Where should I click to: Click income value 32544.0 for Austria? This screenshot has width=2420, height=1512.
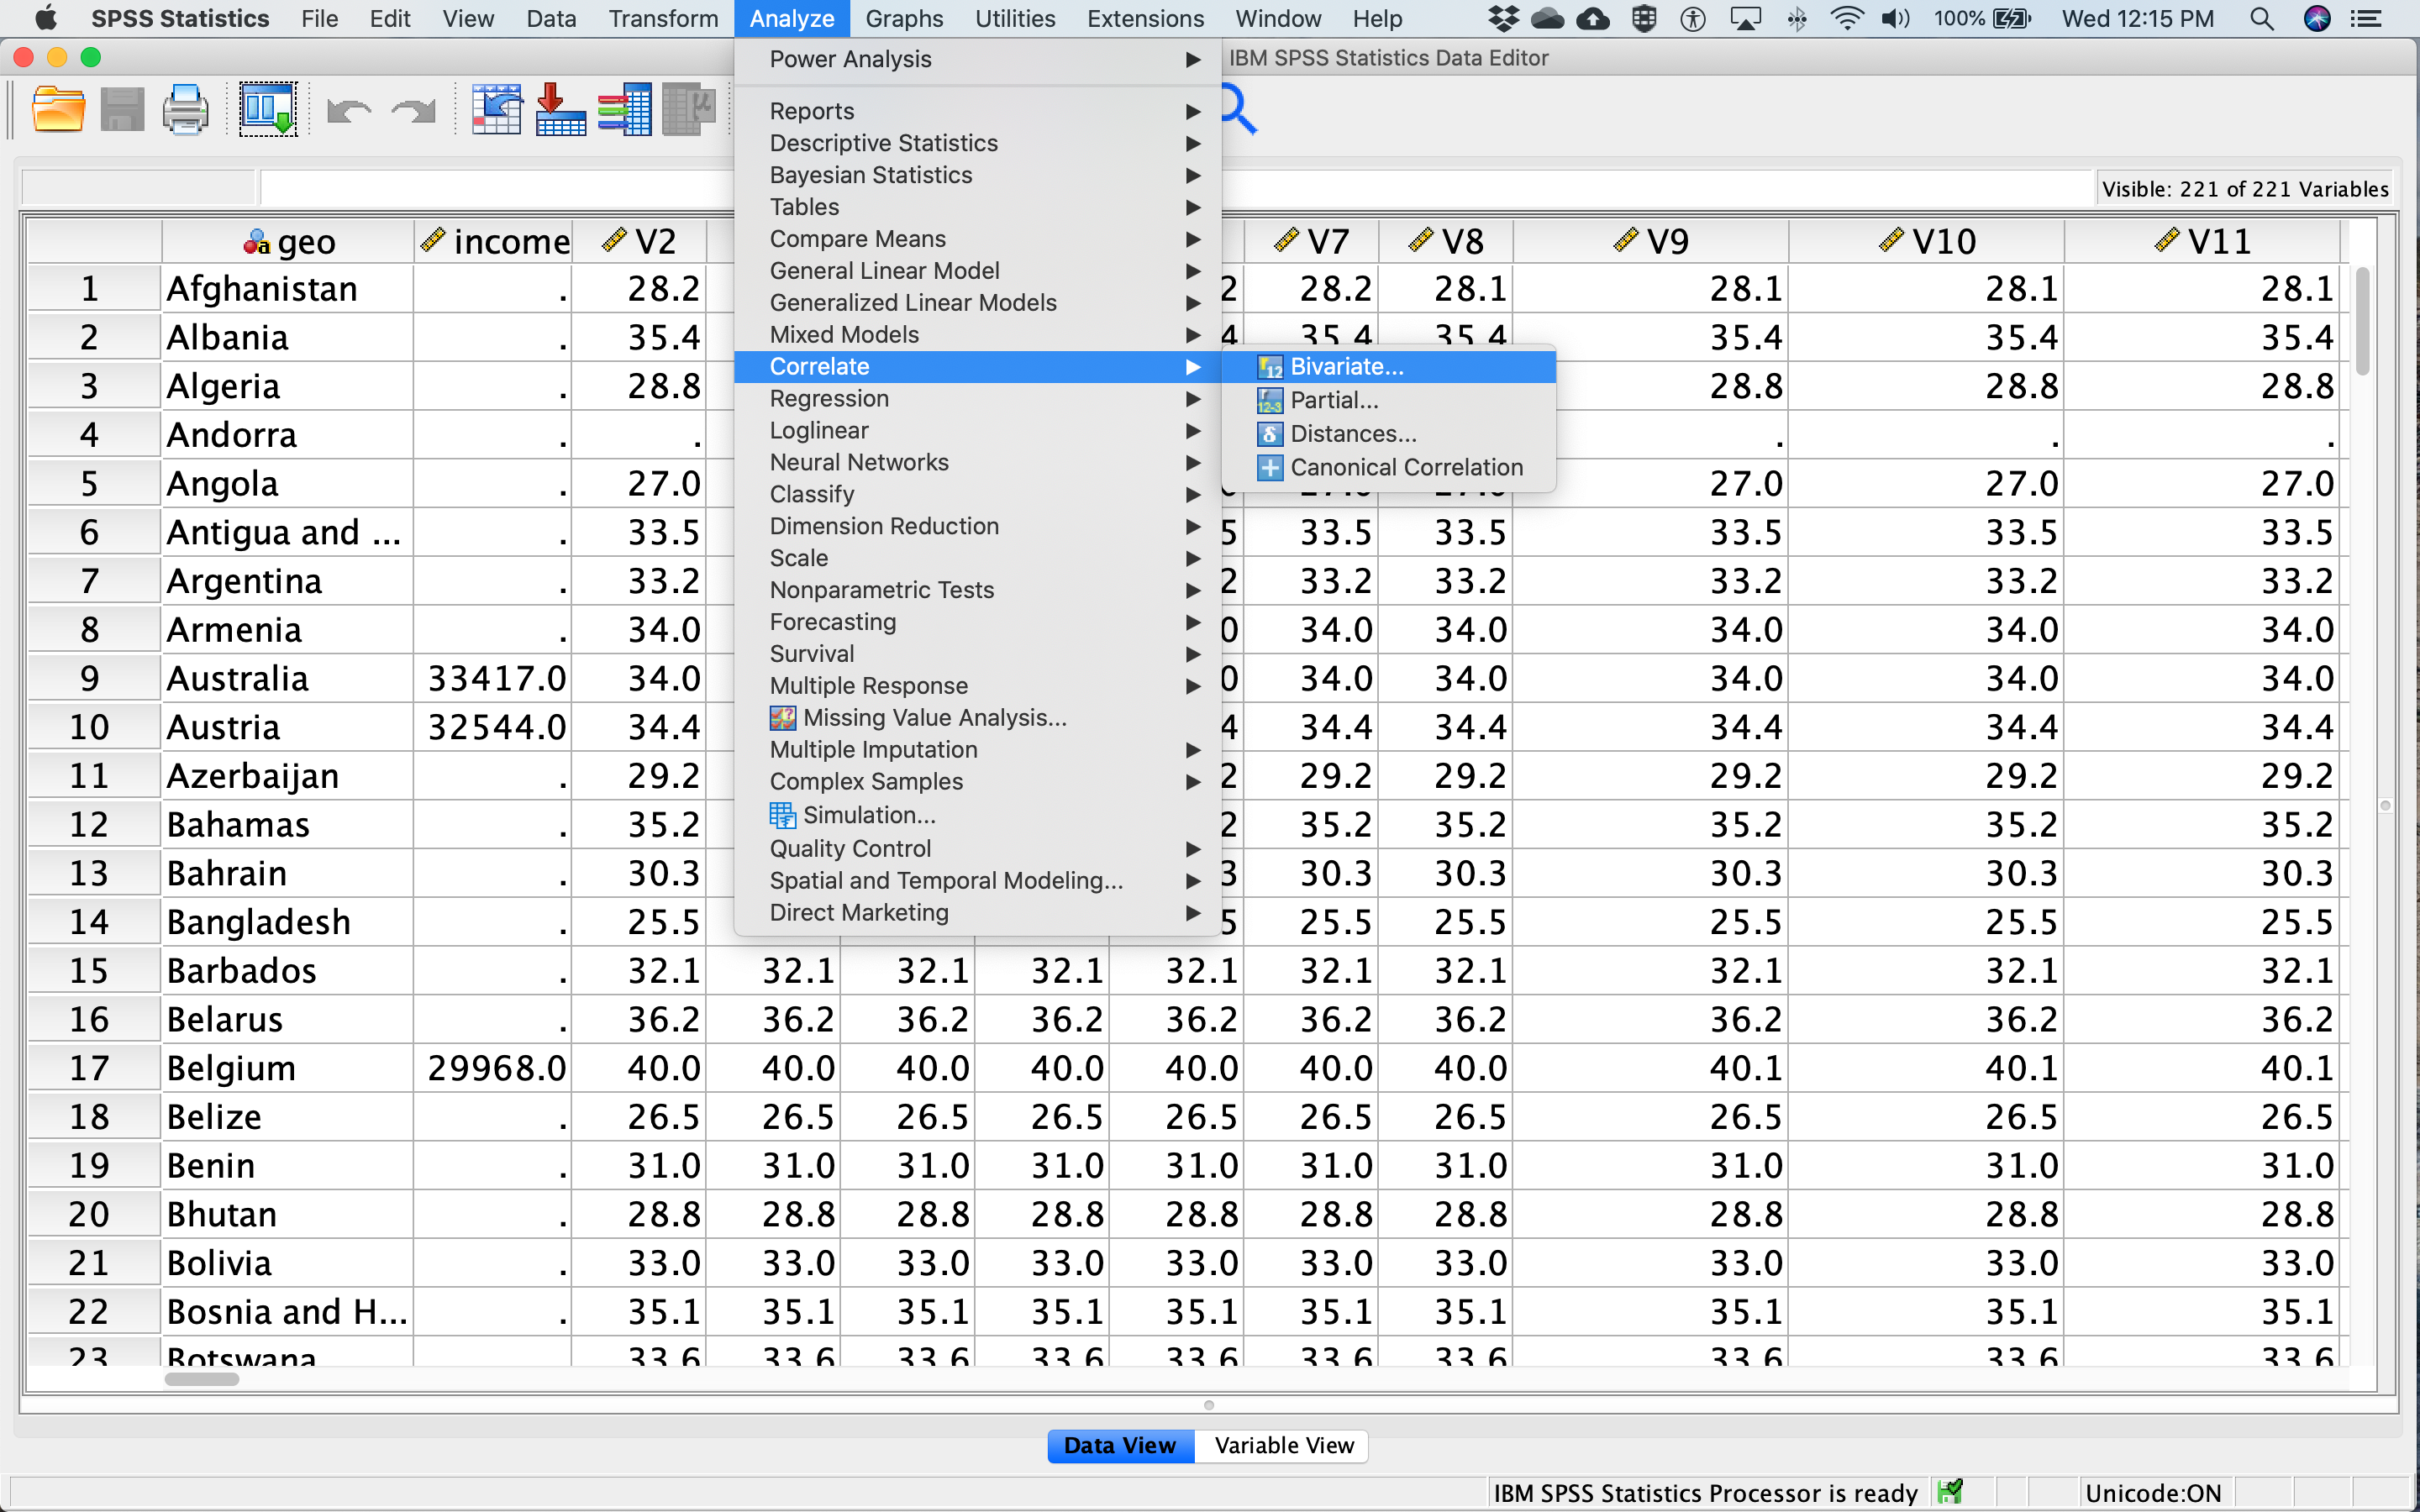click(x=494, y=728)
